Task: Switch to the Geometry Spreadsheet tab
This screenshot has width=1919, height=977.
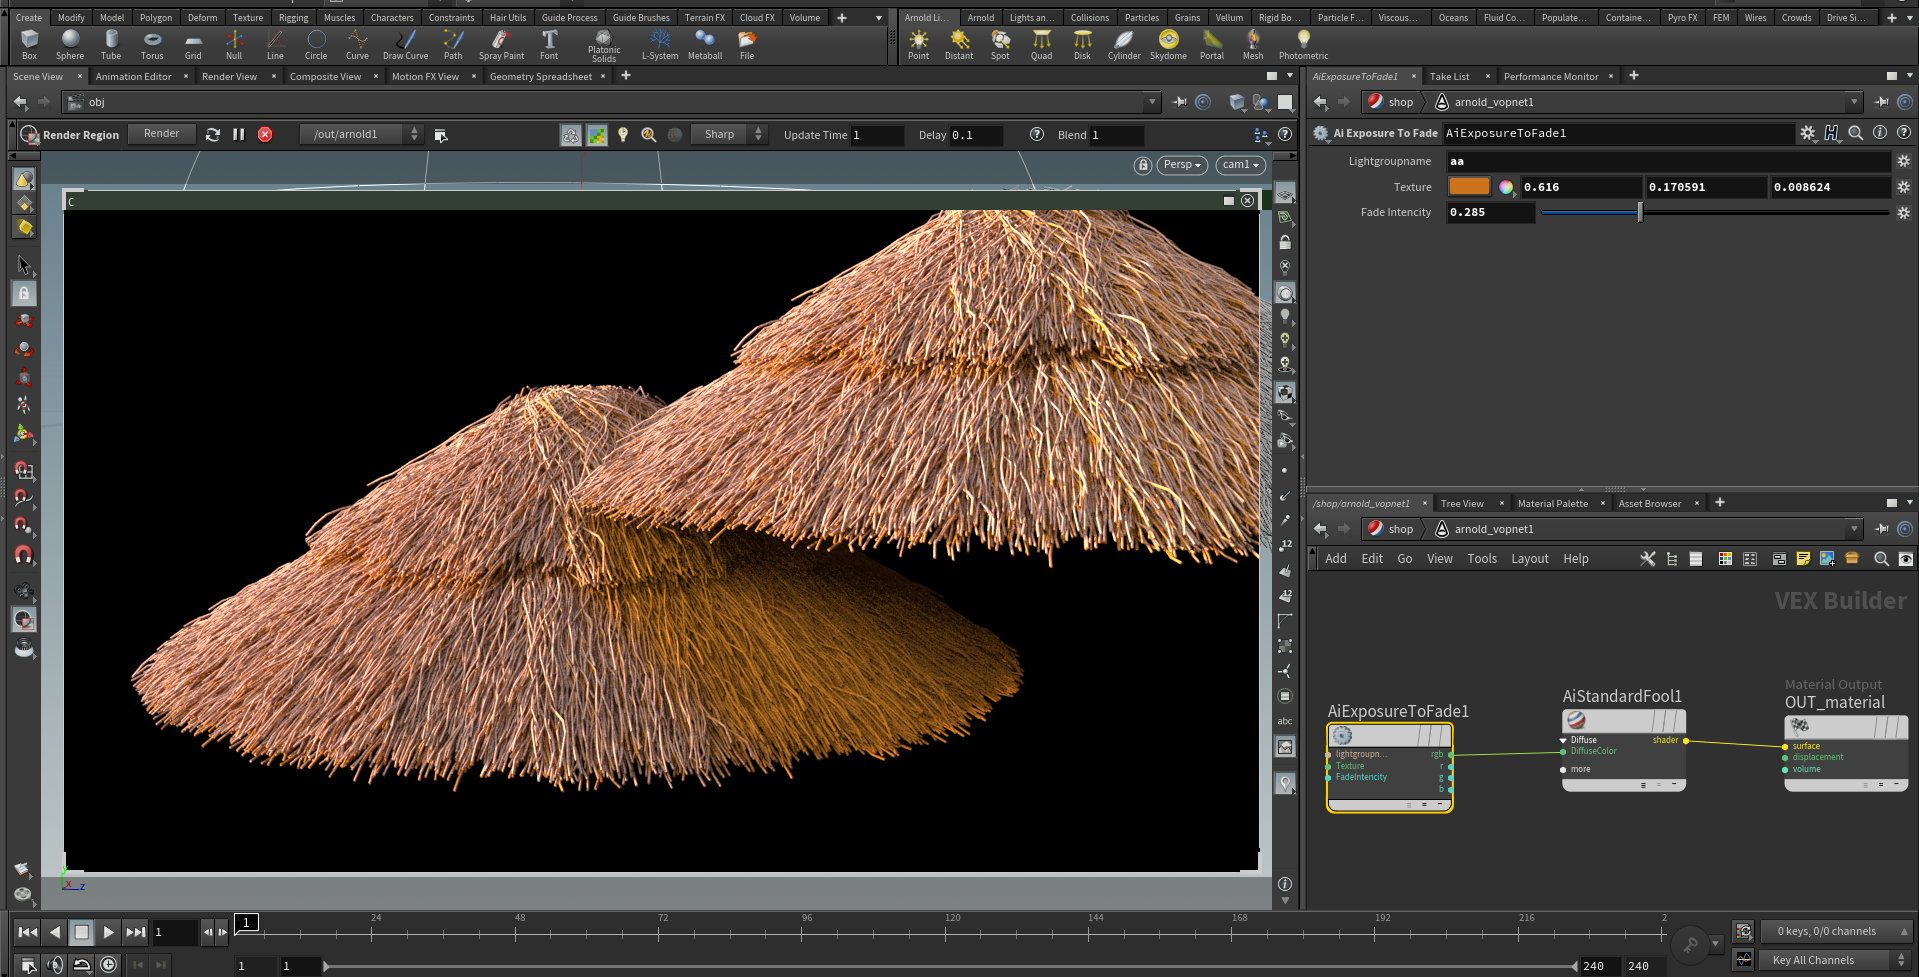Action: pyautogui.click(x=540, y=76)
